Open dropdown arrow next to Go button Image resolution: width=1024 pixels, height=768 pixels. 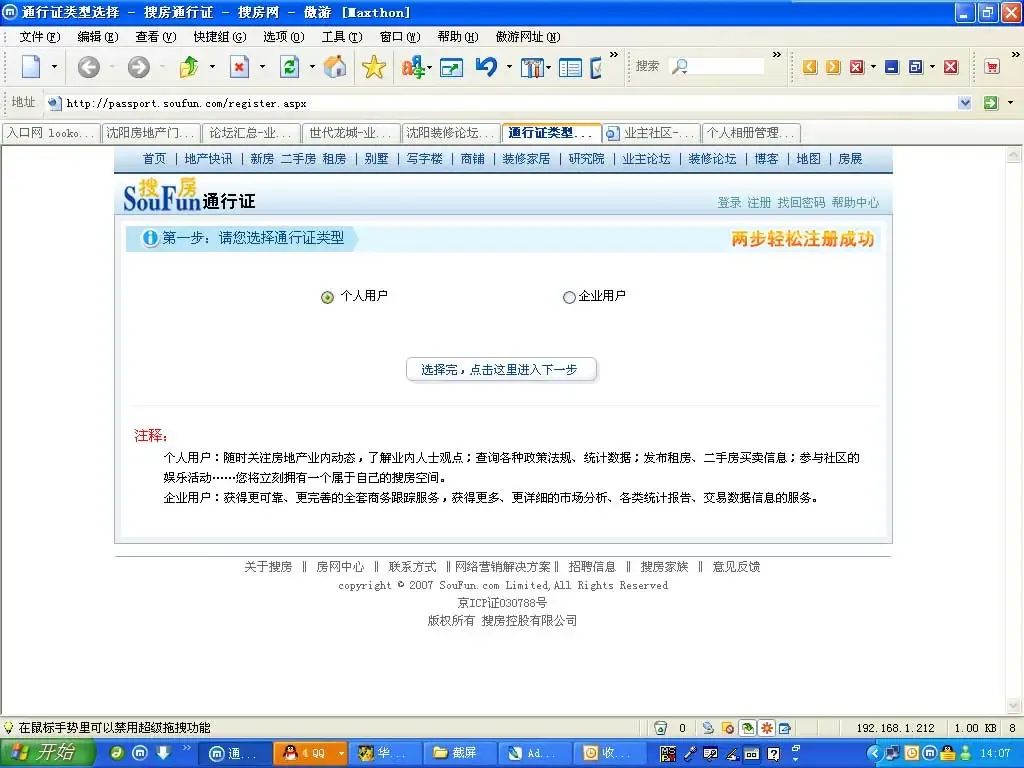point(1010,103)
